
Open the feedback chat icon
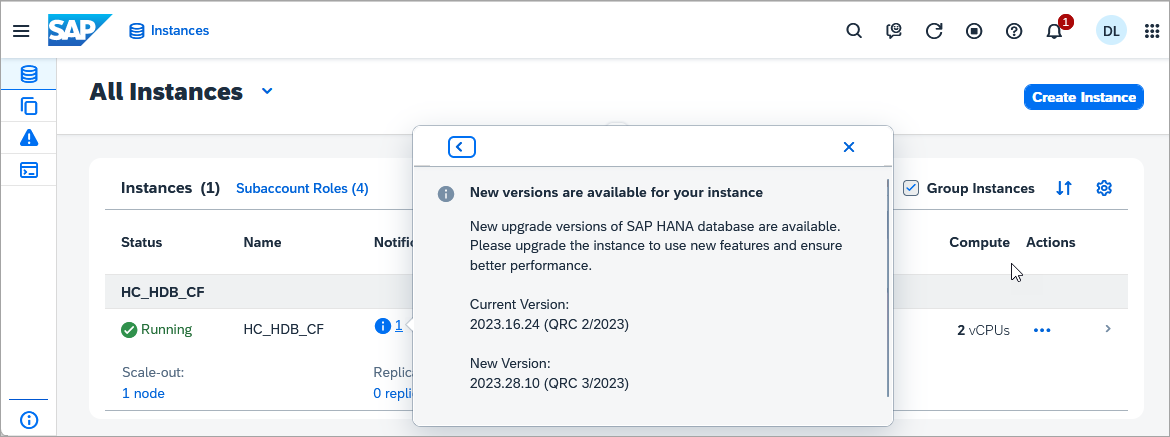[894, 31]
